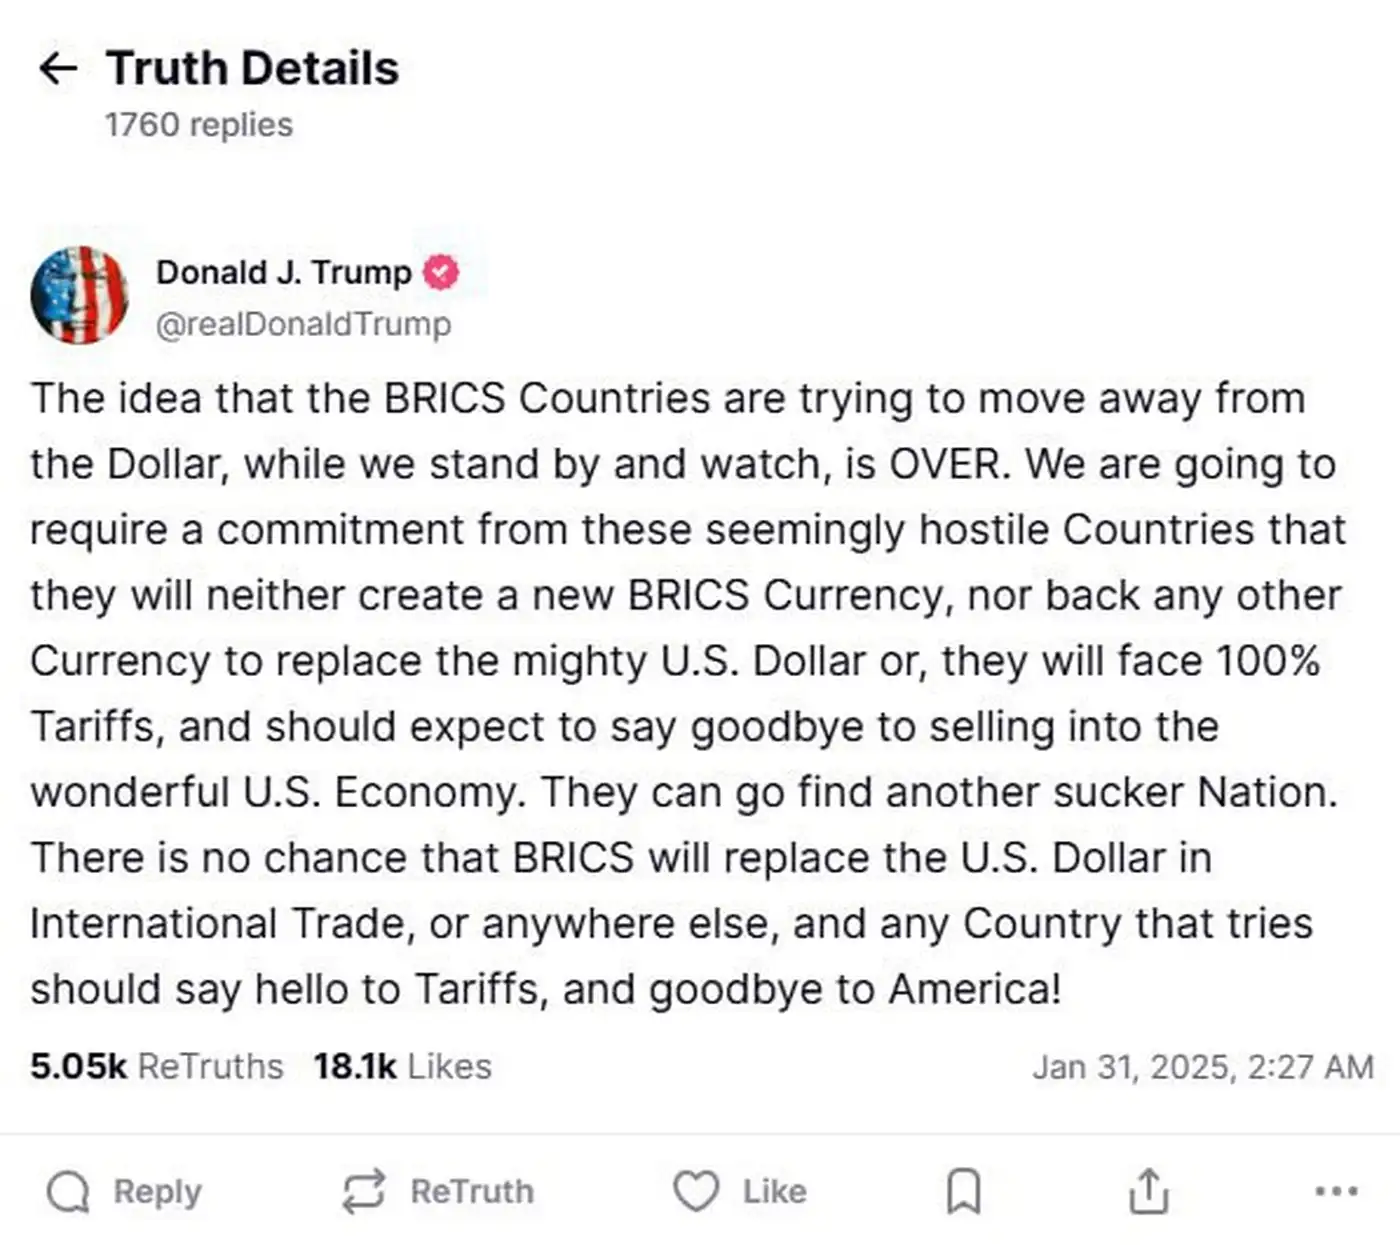This screenshot has height=1245, width=1400.
Task: Click the Reply text label
Action: [x=157, y=1191]
